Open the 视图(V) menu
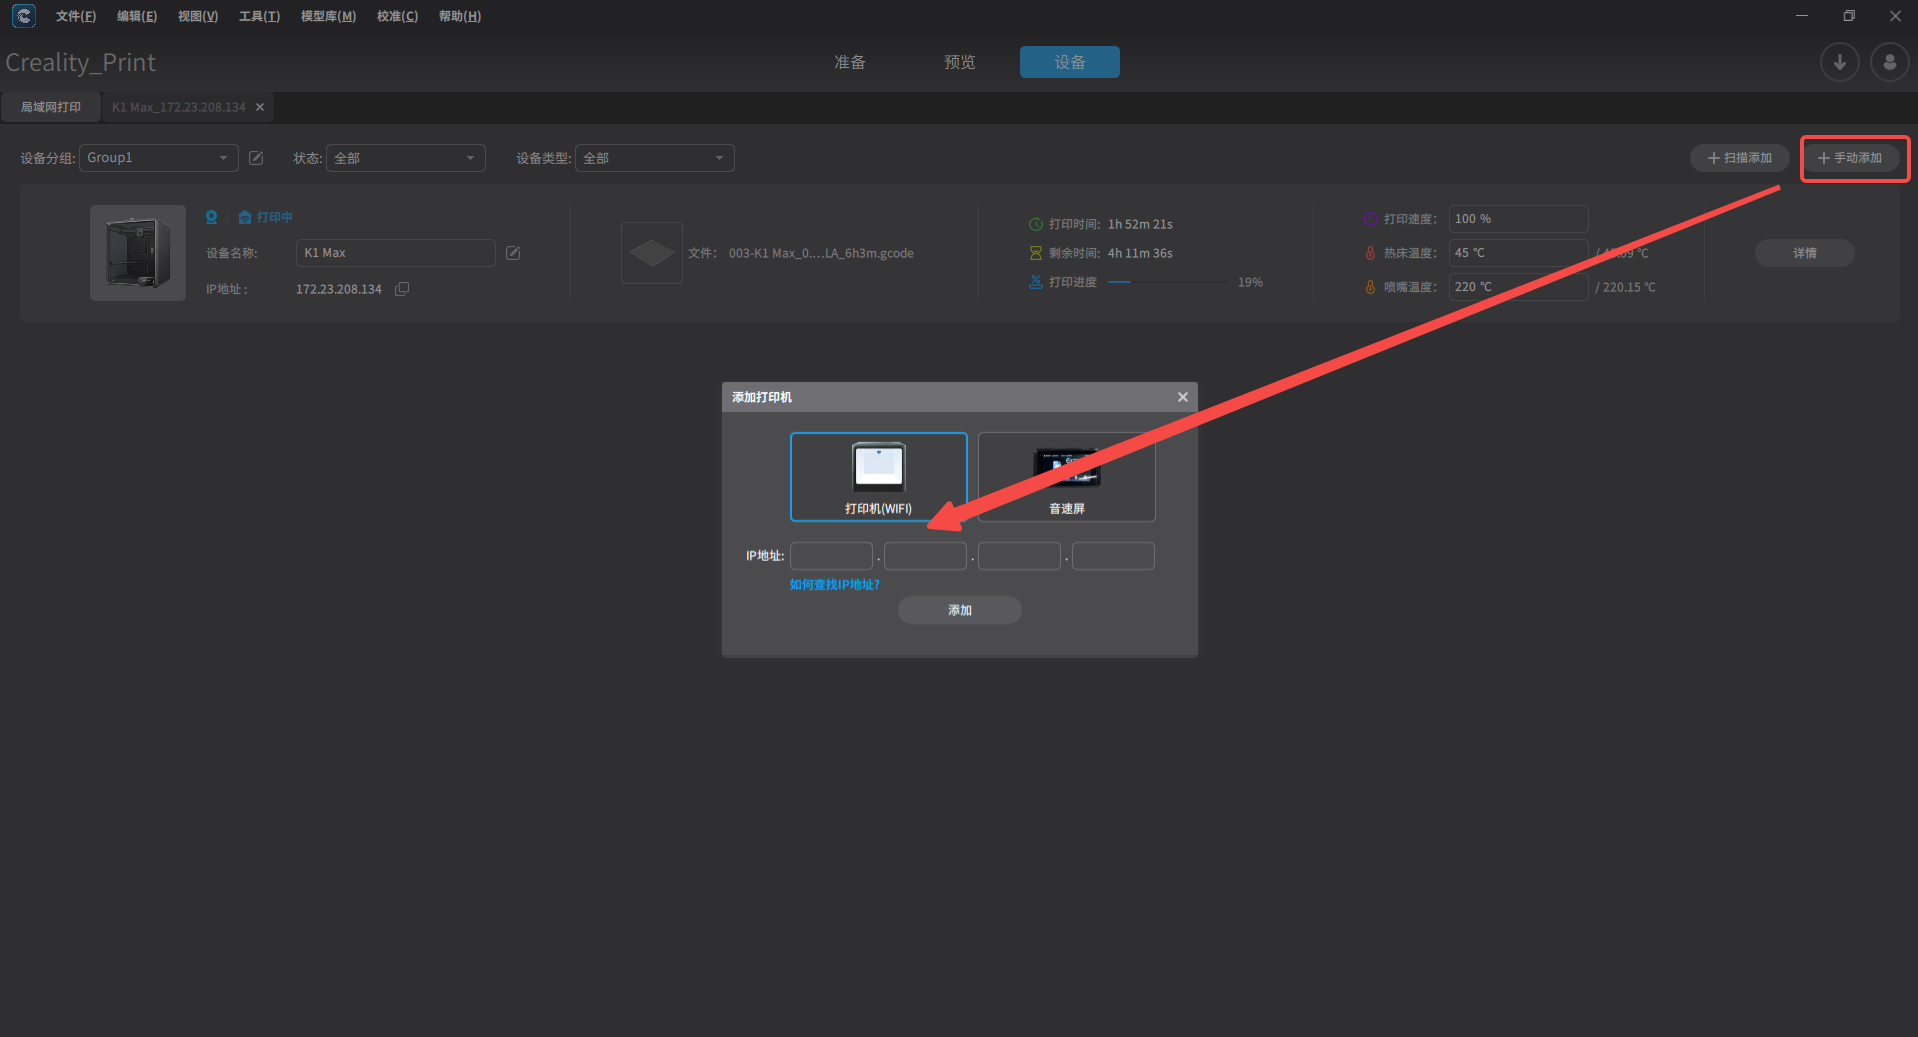 coord(198,16)
